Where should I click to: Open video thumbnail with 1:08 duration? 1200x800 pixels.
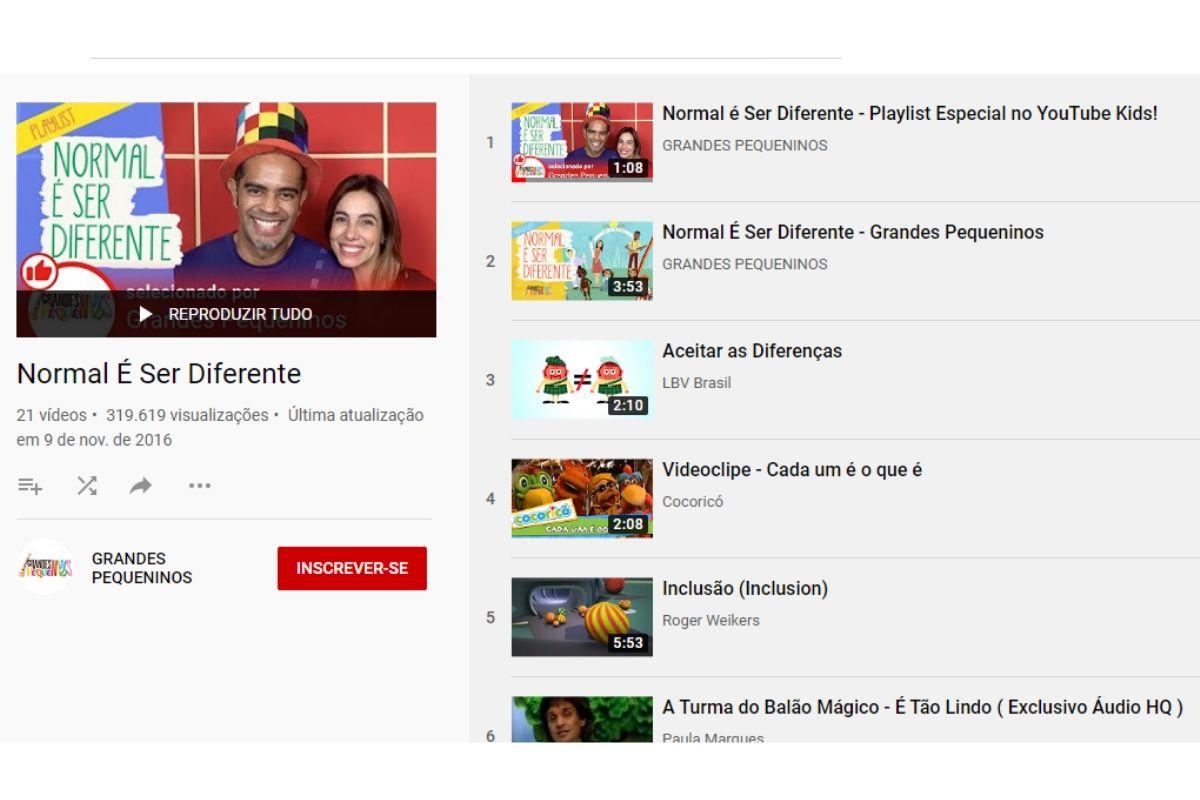(582, 142)
